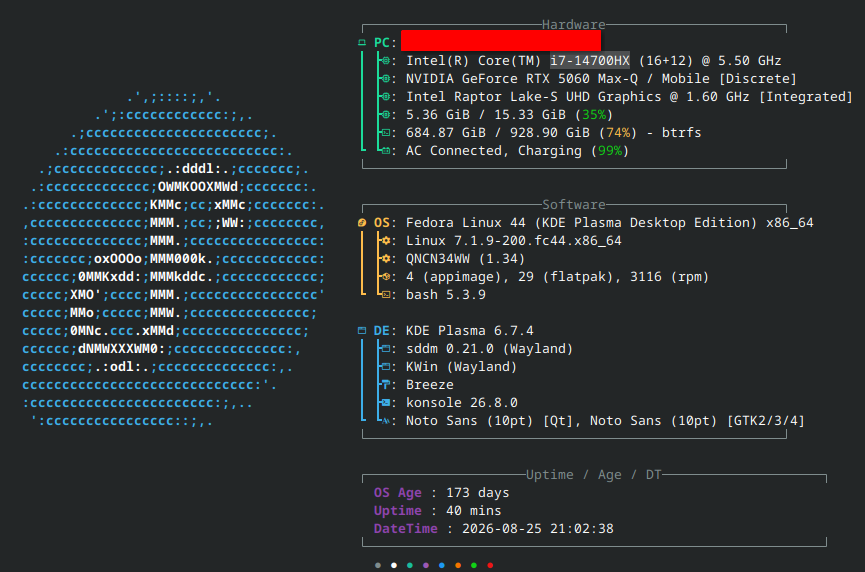Click the AC Connected, Charging text

494,151
